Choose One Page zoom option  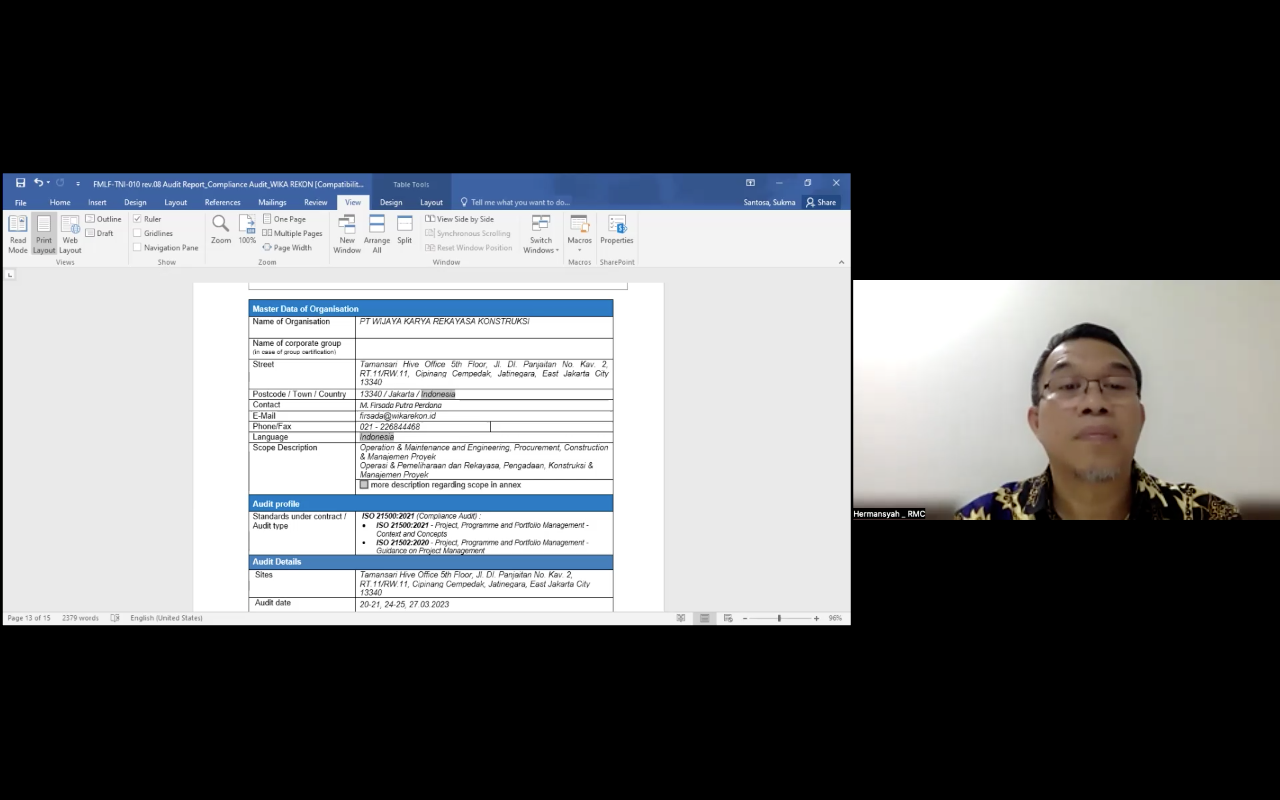284,219
